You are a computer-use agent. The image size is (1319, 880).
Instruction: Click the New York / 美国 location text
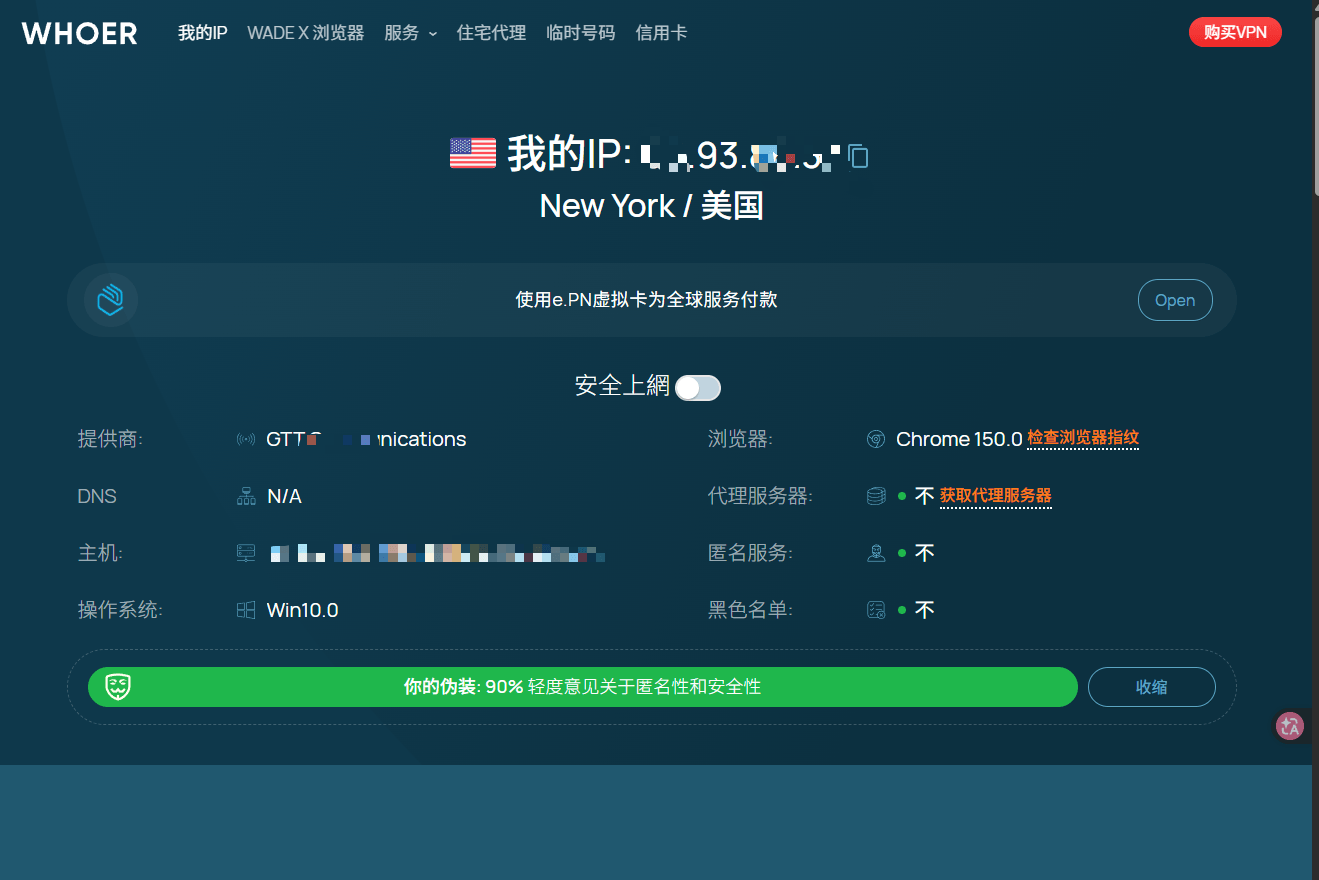[x=652, y=206]
